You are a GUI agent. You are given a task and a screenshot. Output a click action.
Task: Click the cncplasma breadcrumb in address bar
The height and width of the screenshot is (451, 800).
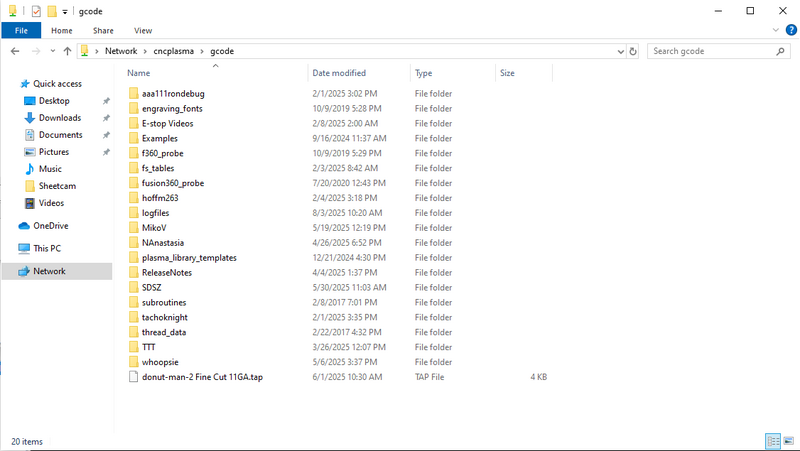click(176, 50)
